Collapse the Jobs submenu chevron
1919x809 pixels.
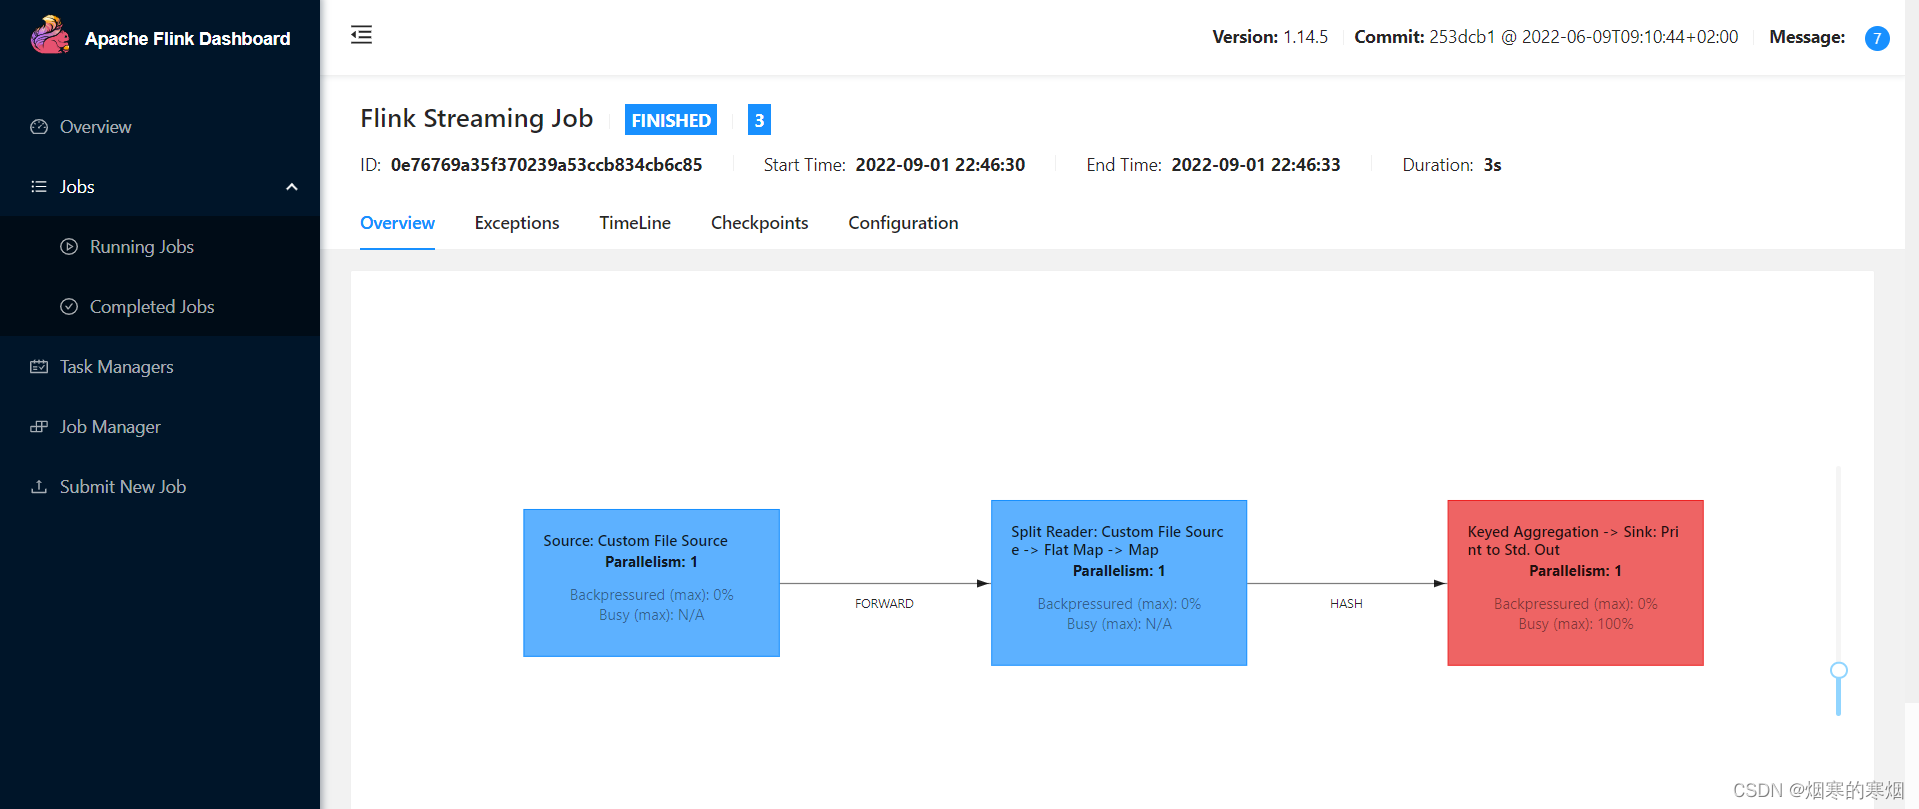click(292, 187)
